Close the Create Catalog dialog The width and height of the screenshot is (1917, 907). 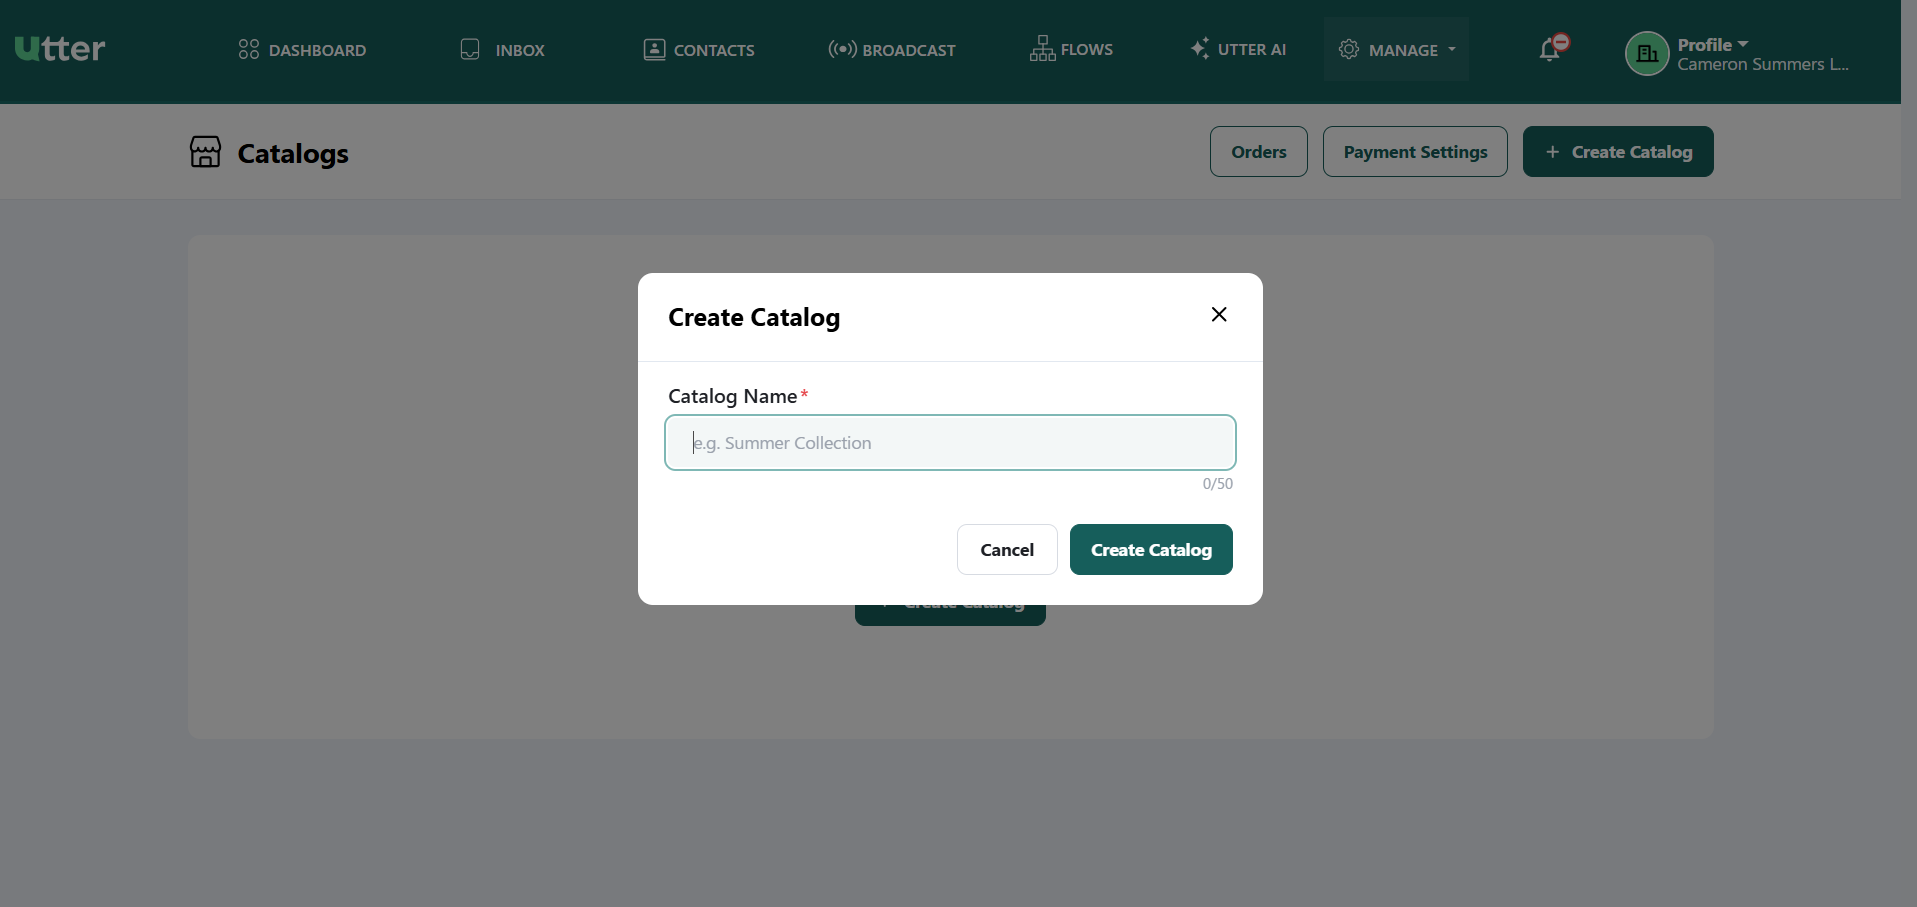(x=1219, y=314)
